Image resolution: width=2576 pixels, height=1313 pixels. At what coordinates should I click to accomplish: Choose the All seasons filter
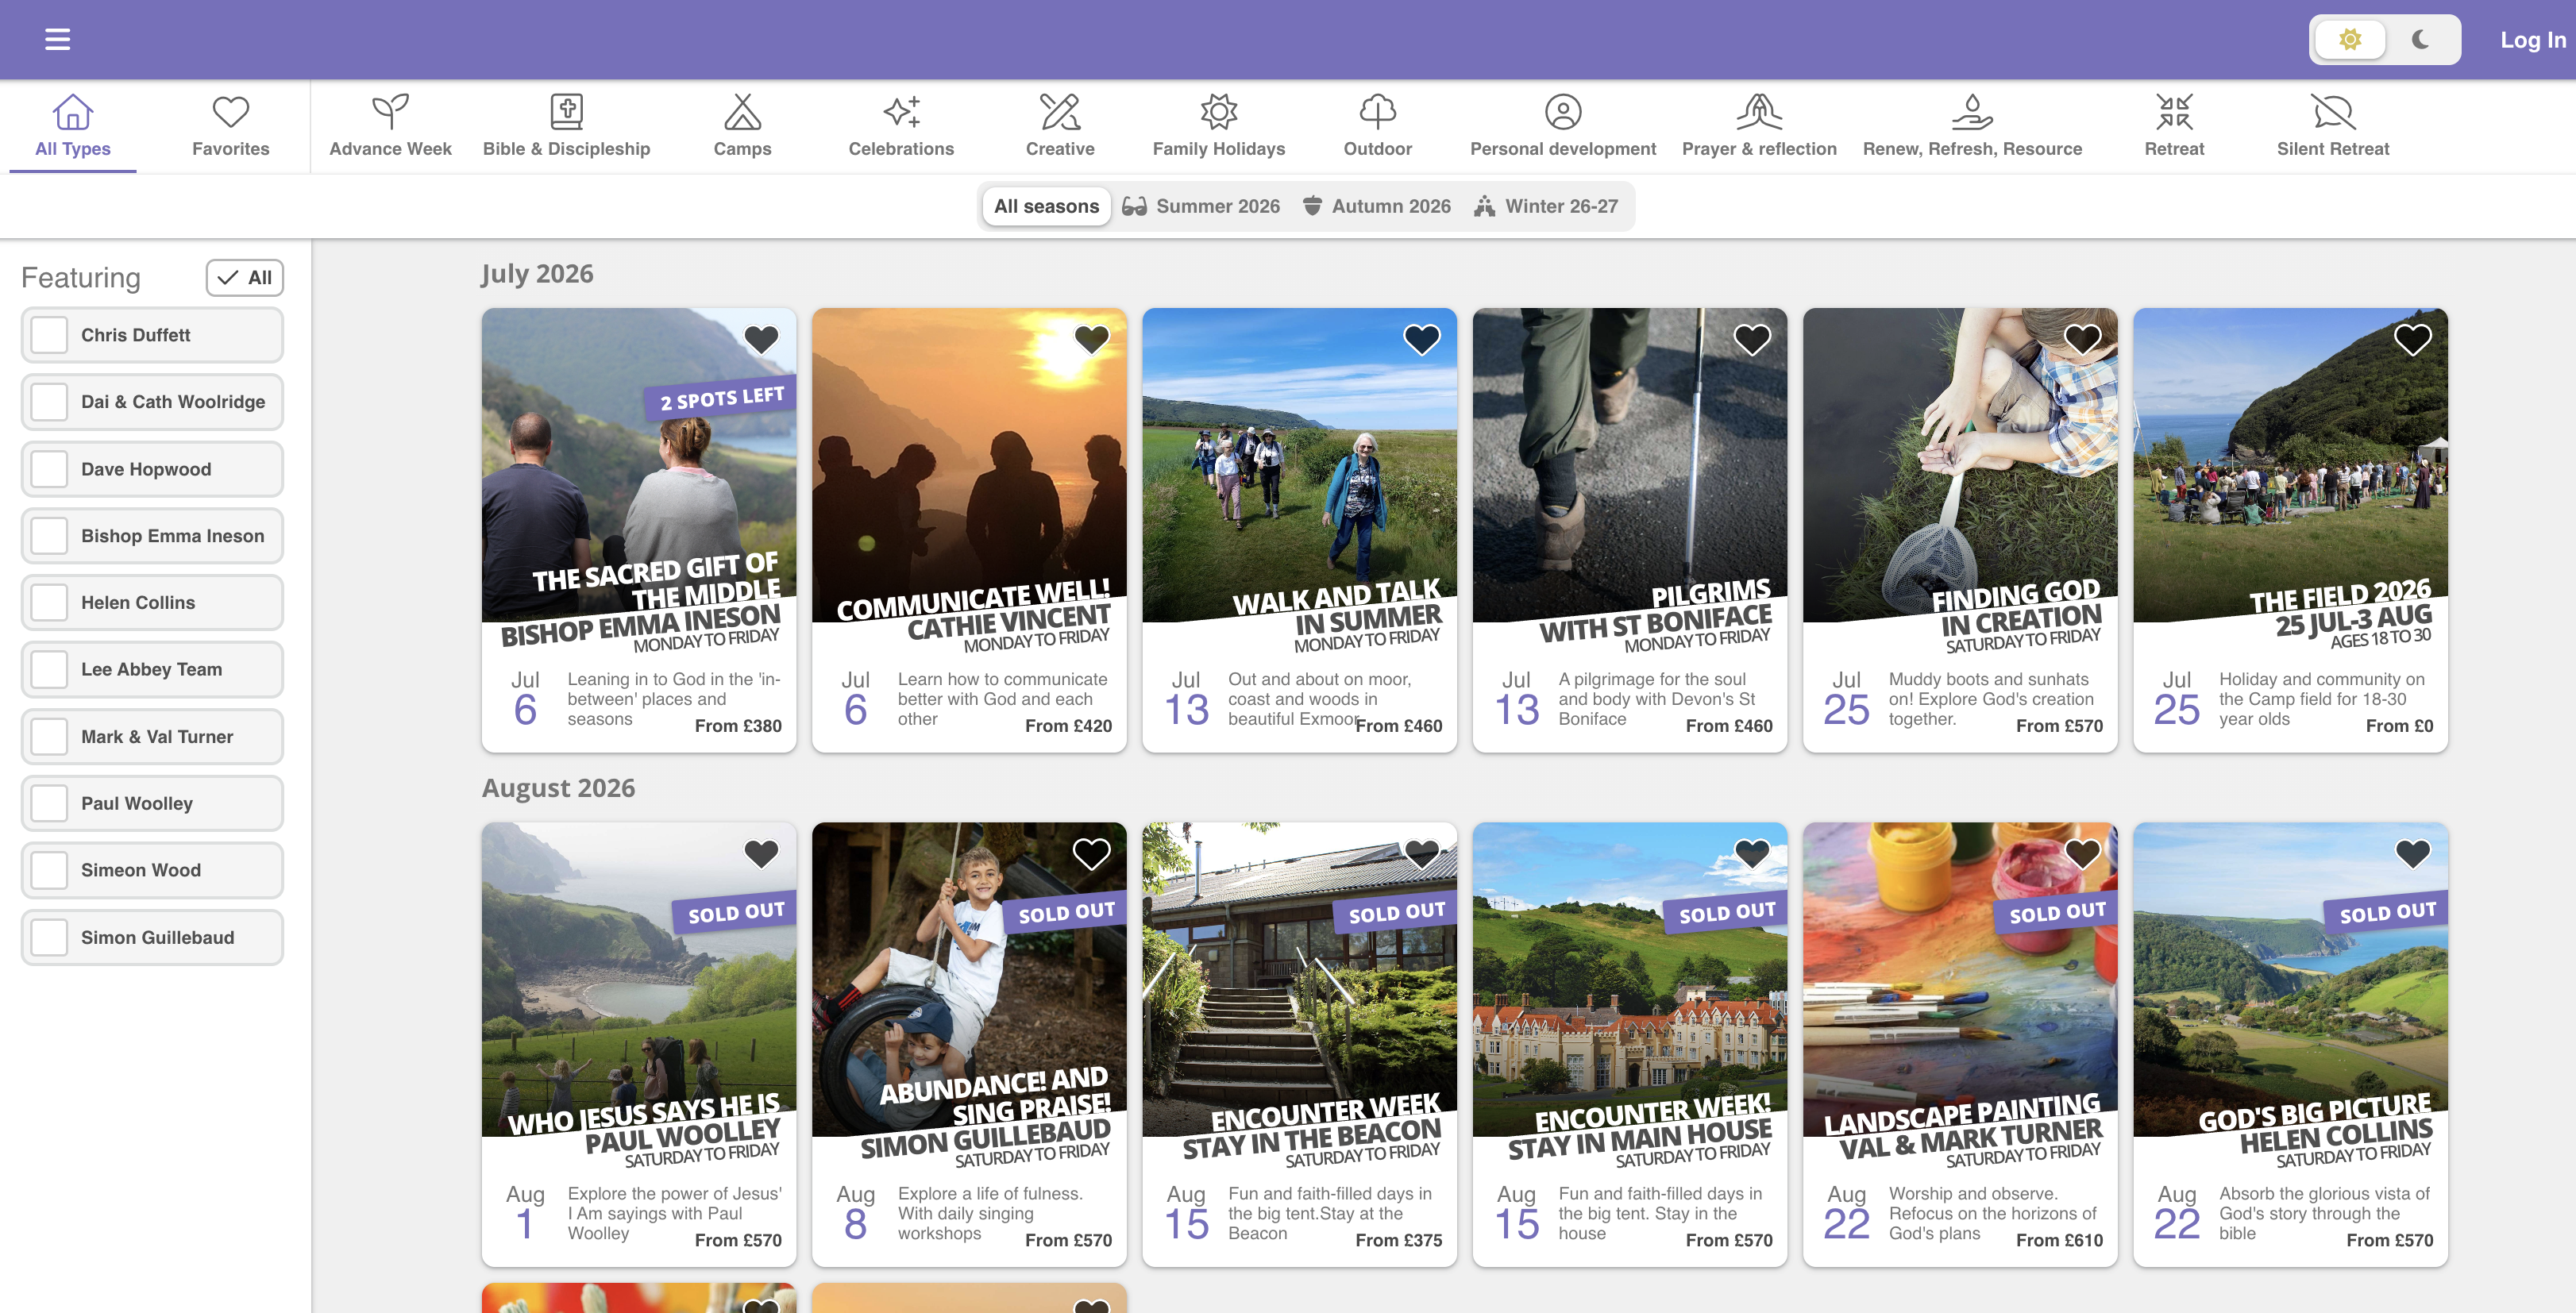pyautogui.click(x=1046, y=206)
